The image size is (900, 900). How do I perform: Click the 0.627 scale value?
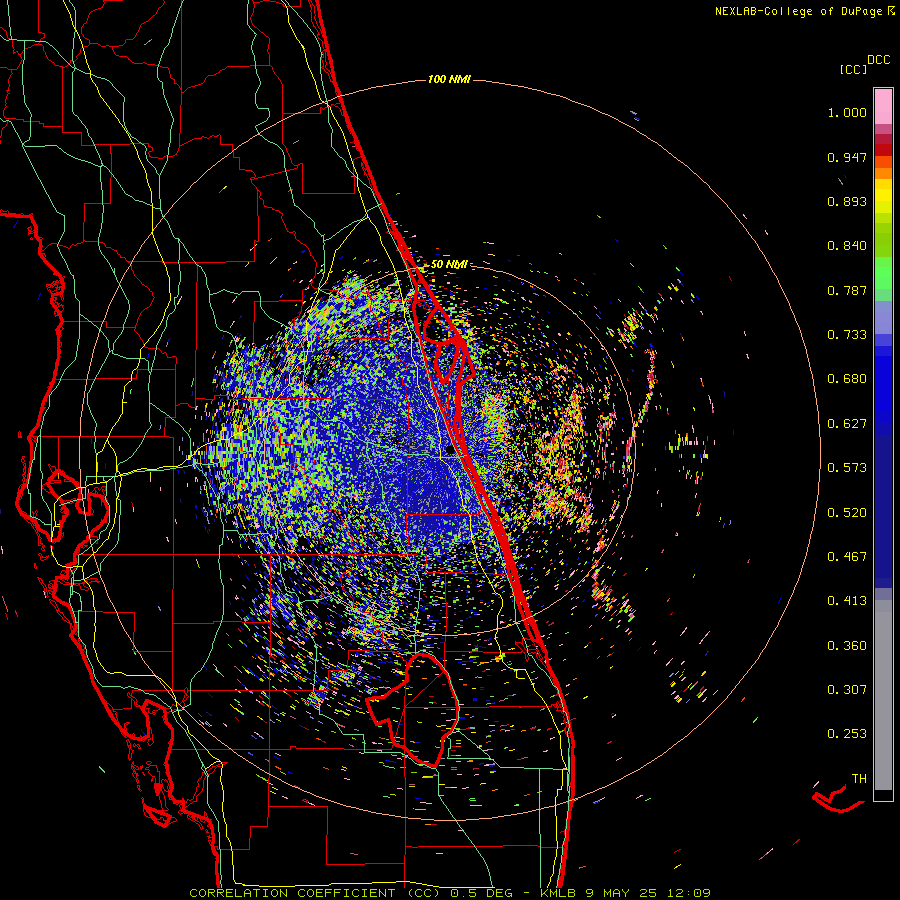847,424
